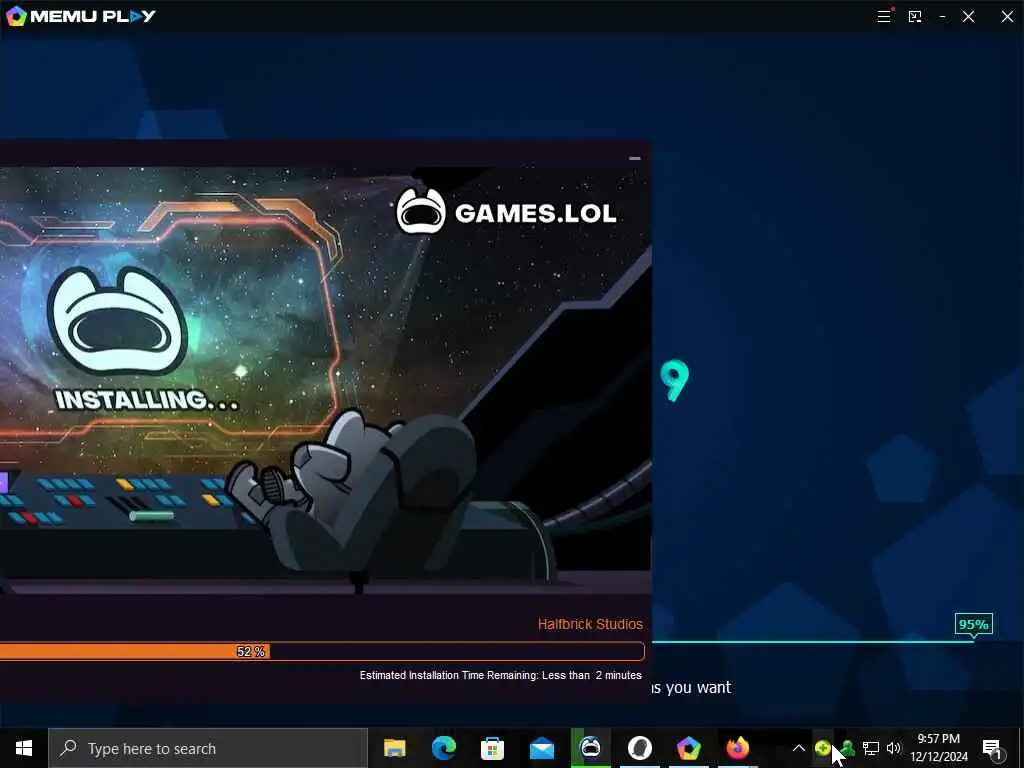Show hidden system tray icons
1024x768 pixels.
pos(798,748)
